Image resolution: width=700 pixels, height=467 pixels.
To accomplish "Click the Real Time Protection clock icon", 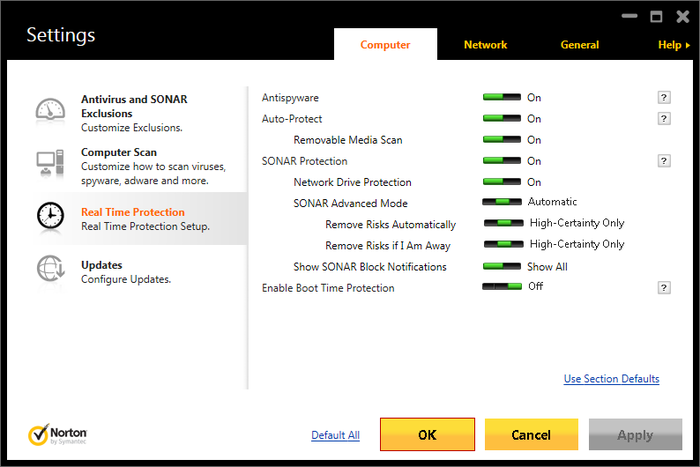I will tap(50, 216).
